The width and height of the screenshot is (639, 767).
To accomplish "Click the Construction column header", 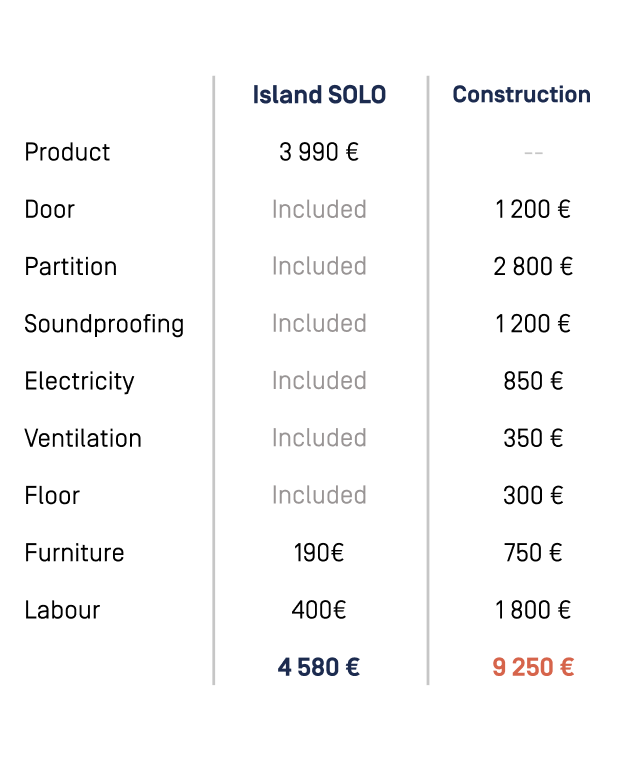I will pyautogui.click(x=521, y=95).
